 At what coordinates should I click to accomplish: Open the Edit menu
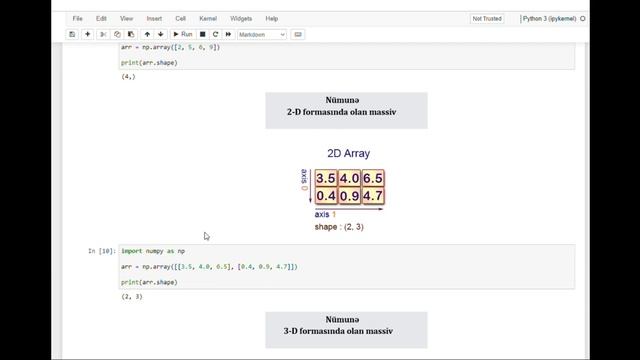101,19
